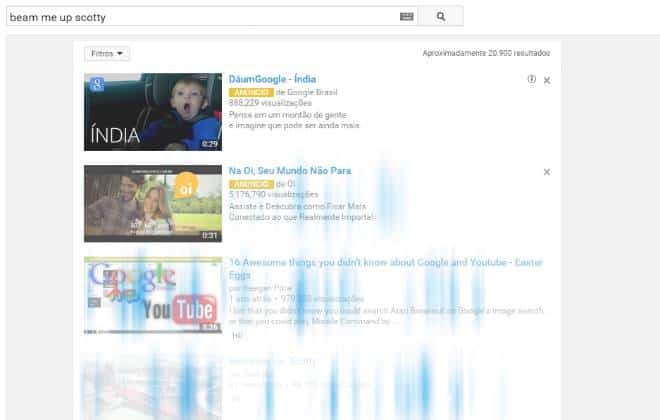Dismiss the DáumGoogle - Índia ad
Screen dimensions: 660x420
(547, 80)
